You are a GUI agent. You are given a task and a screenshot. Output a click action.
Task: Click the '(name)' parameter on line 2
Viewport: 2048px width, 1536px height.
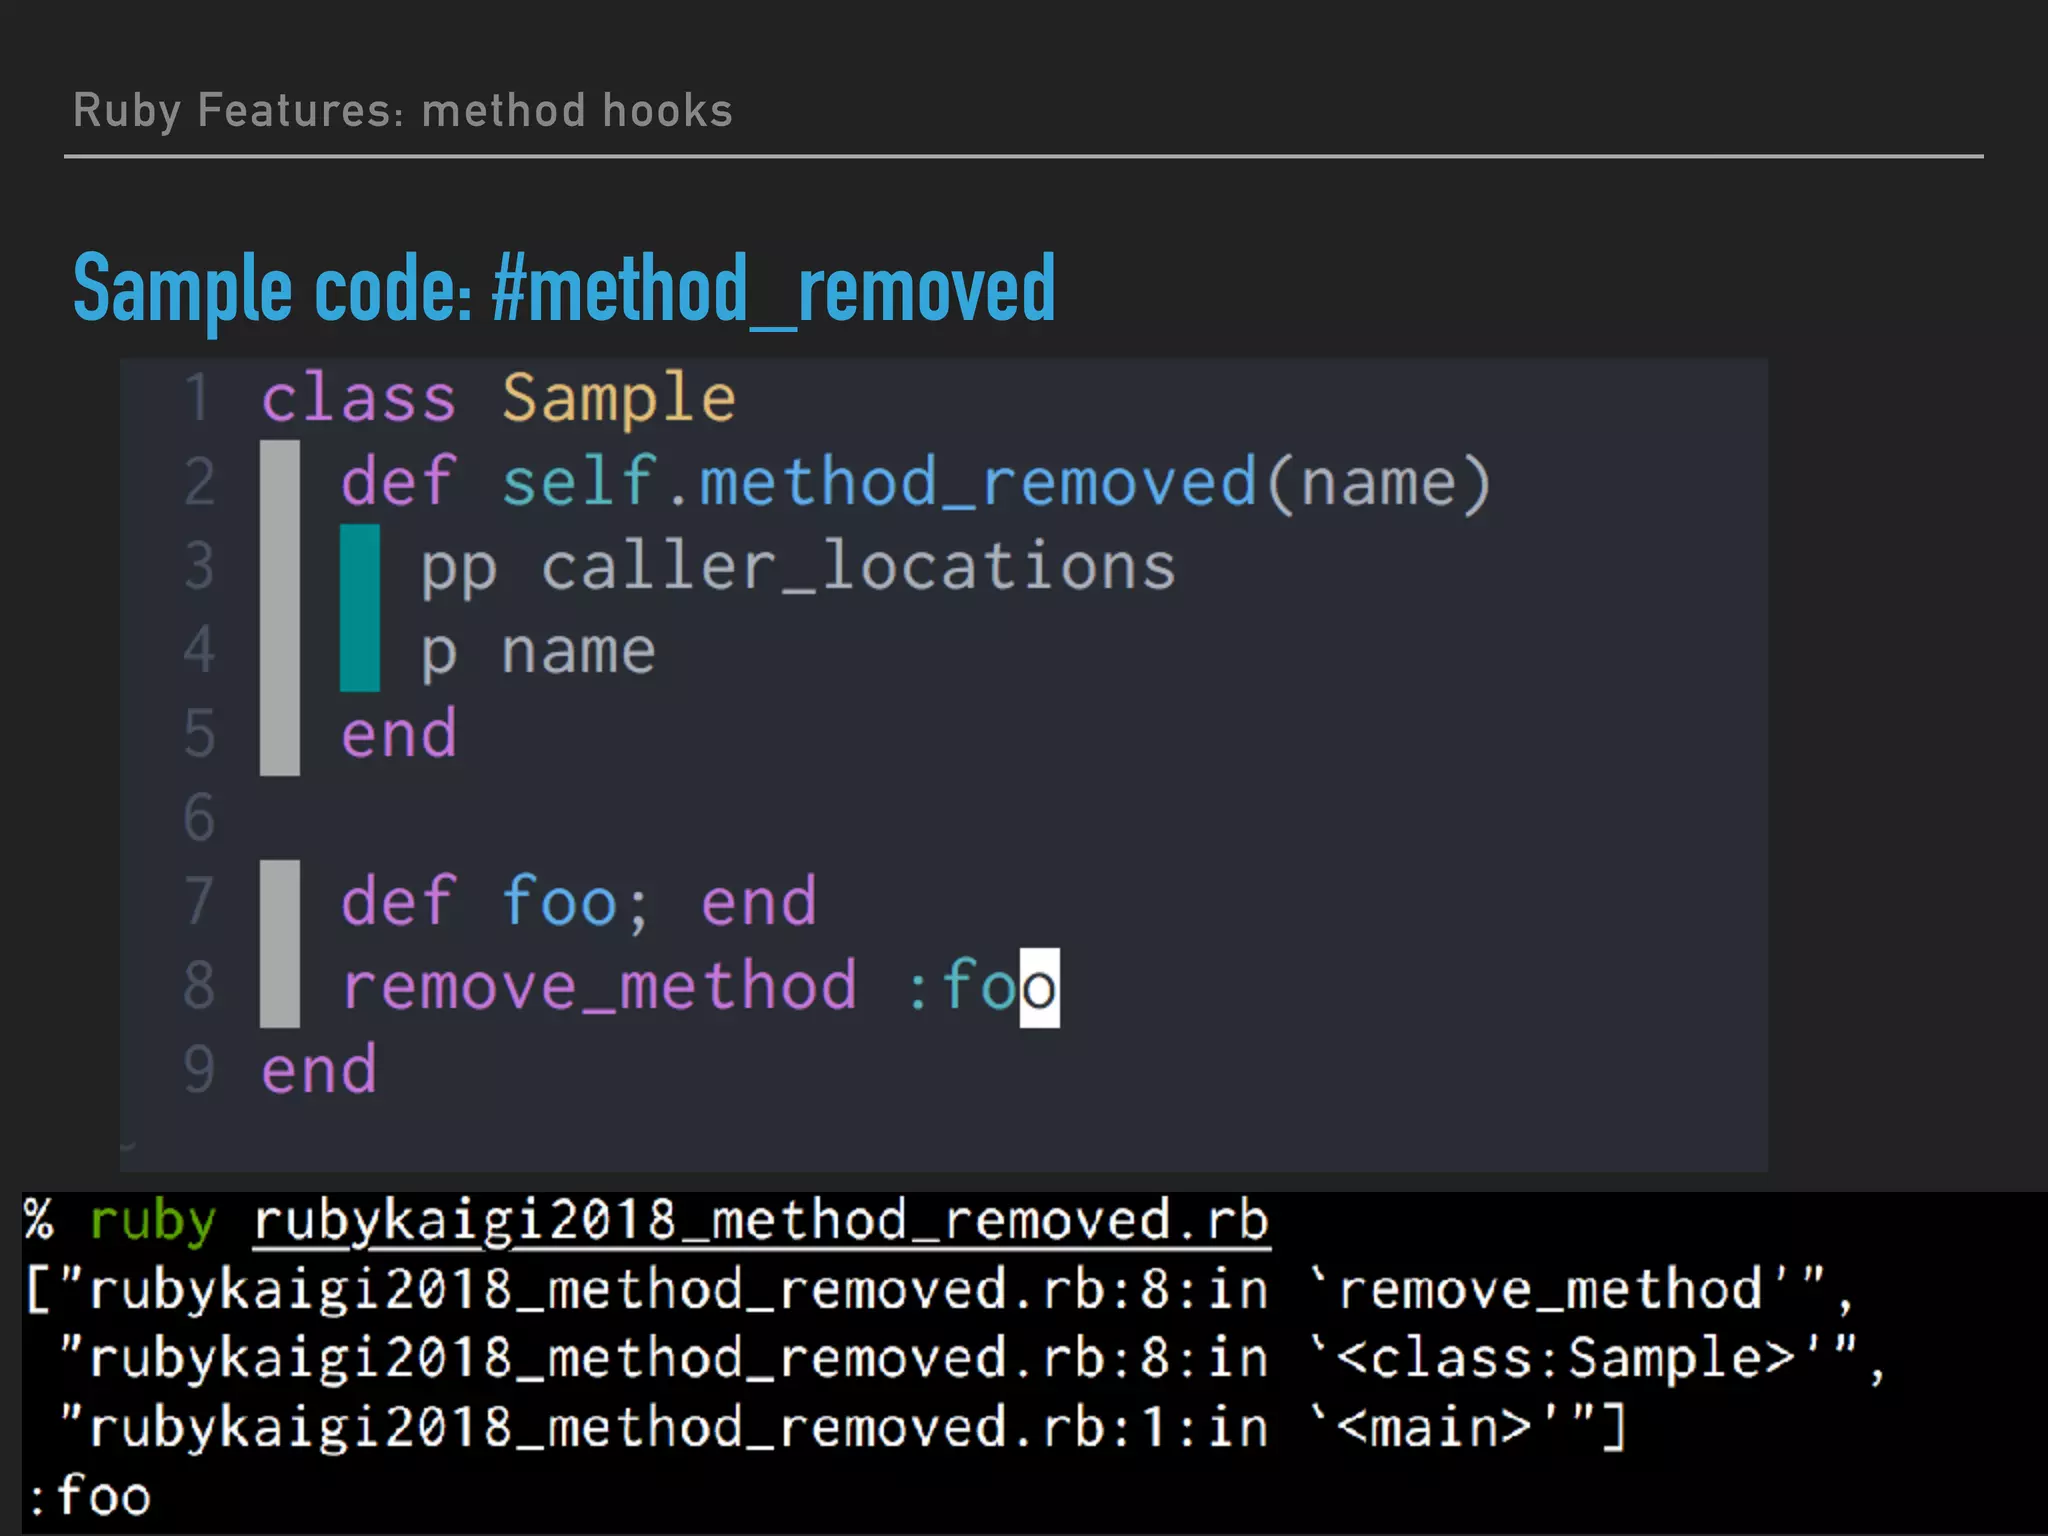(x=1379, y=482)
